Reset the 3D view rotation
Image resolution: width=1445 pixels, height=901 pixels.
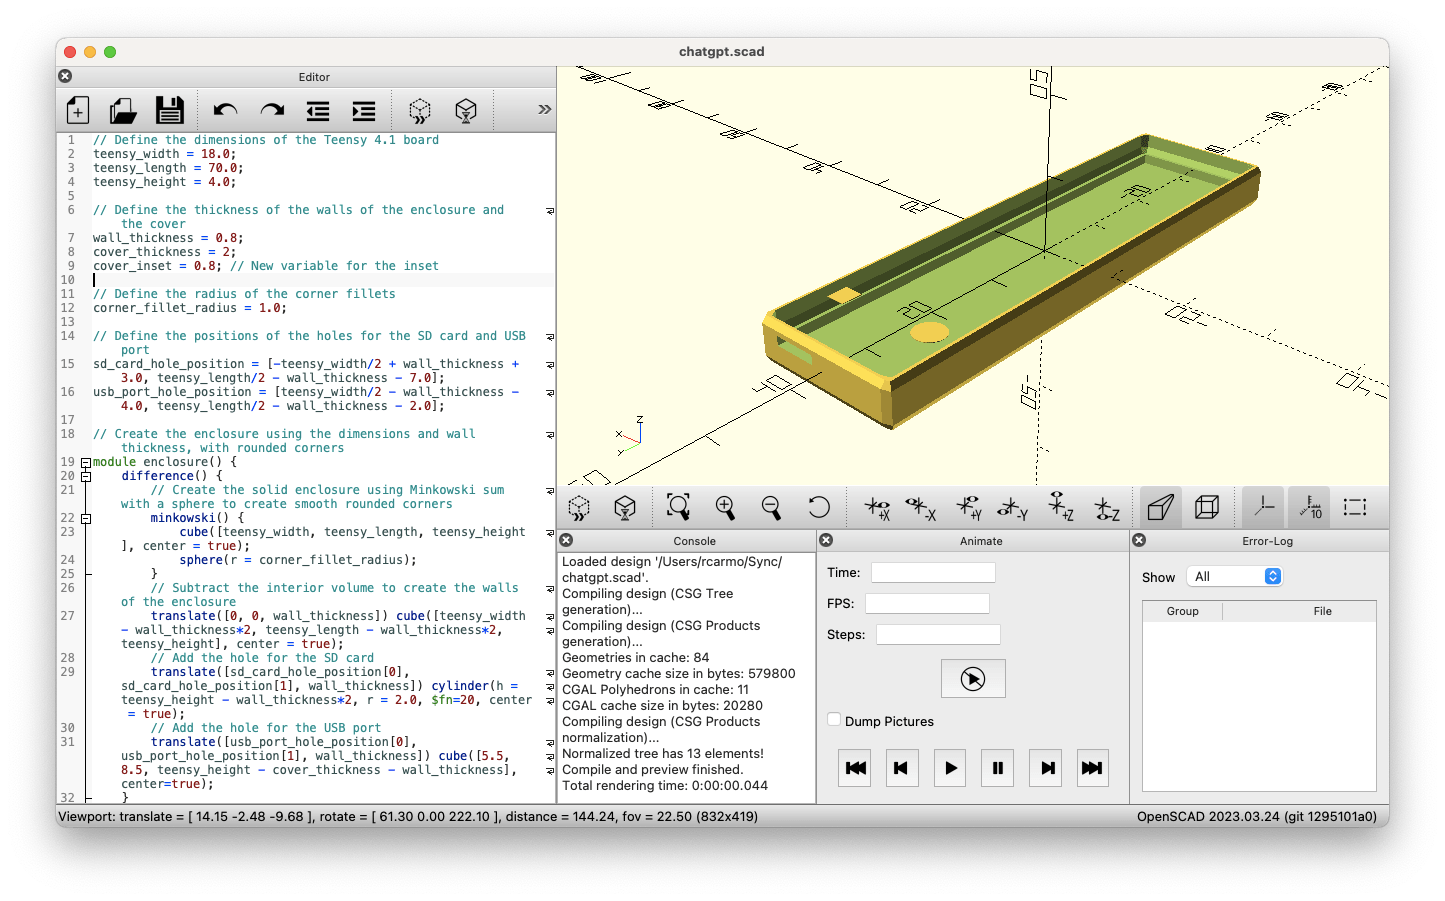(x=818, y=508)
